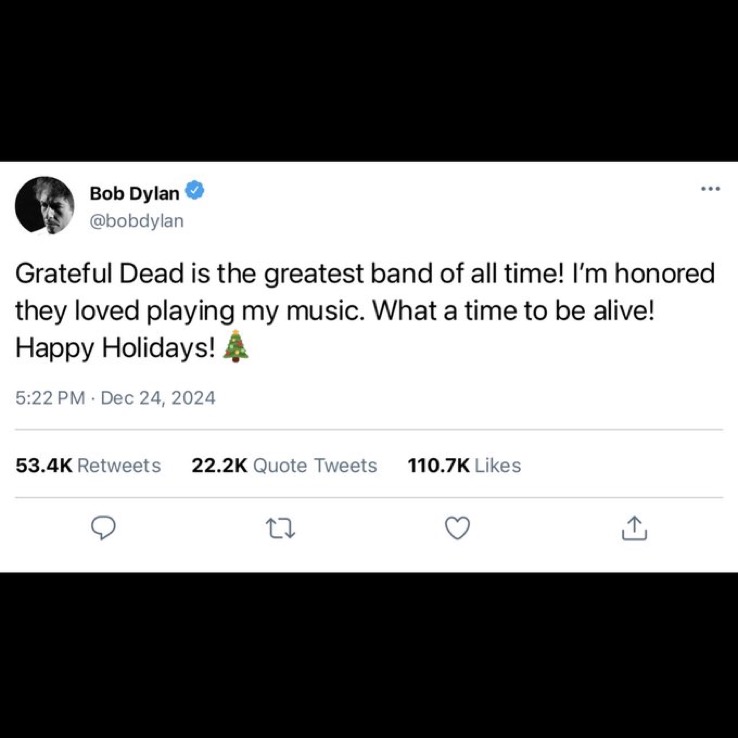Open the three-dot more options menu
The width and height of the screenshot is (738, 738).
point(711,189)
